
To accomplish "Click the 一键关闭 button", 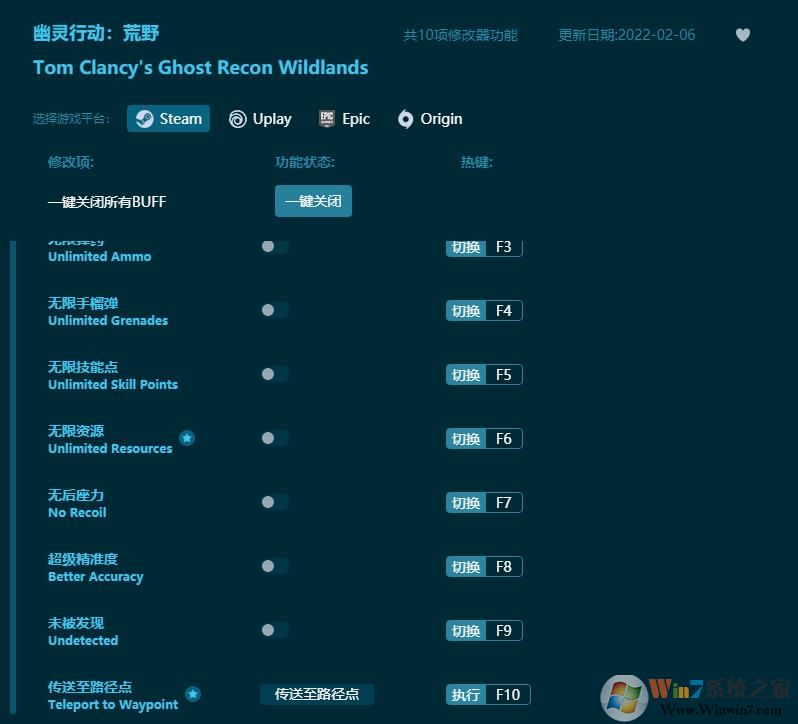I will [314, 201].
